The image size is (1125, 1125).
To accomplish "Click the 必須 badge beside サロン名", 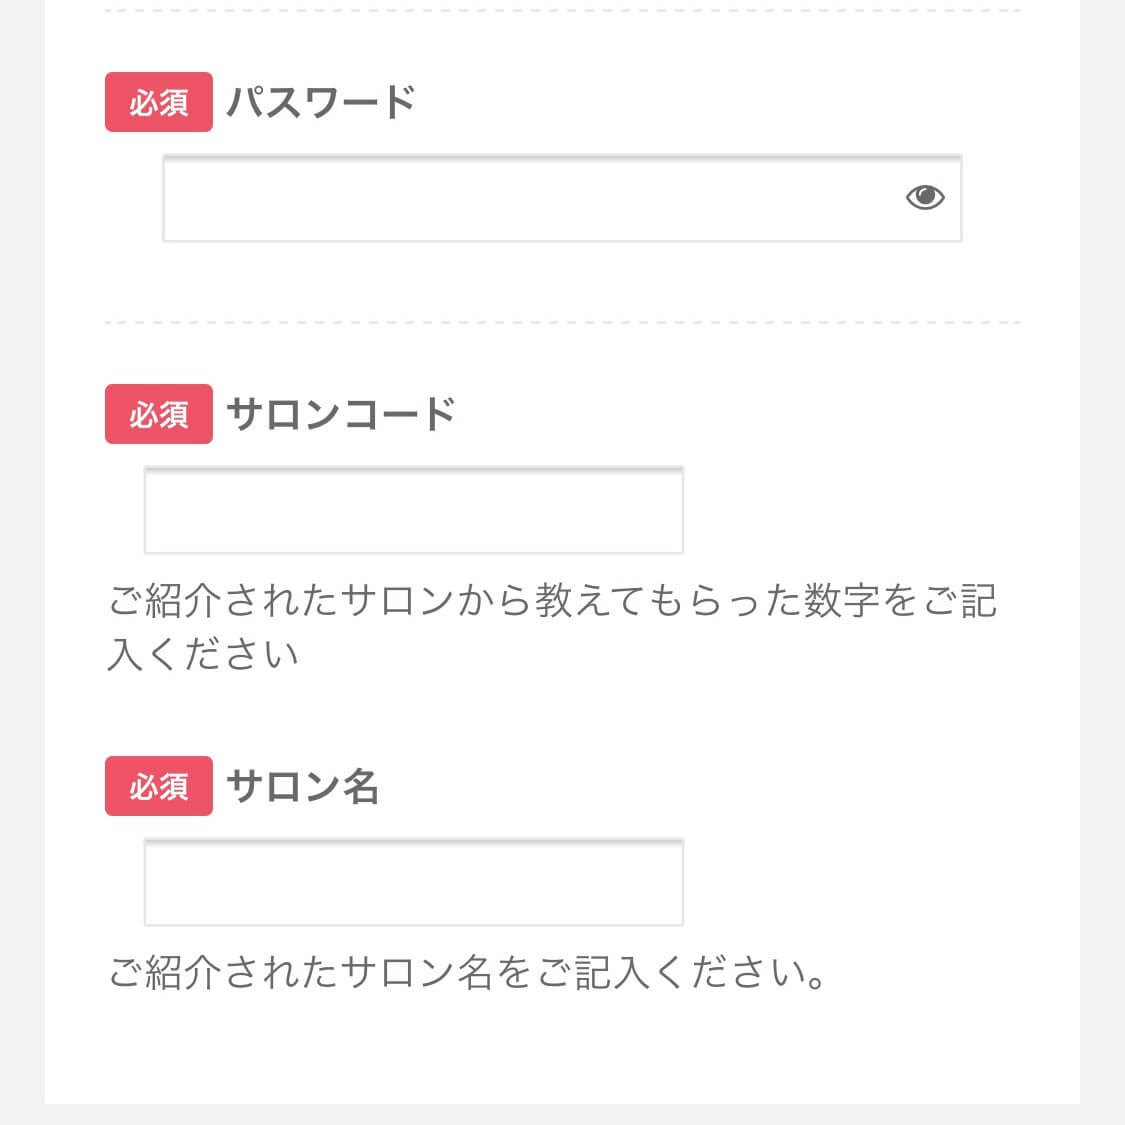I will click(x=159, y=786).
